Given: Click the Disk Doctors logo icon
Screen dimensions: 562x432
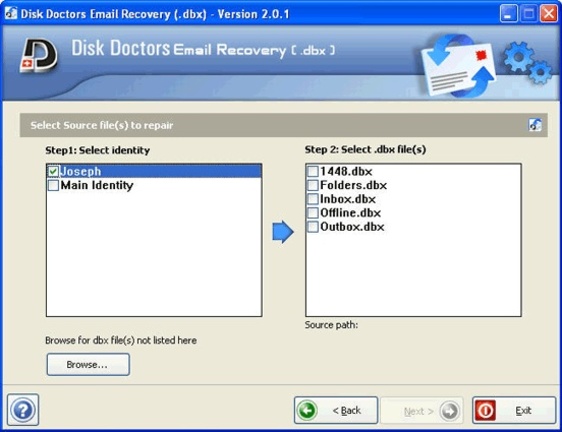Looking at the screenshot, I should click(x=38, y=56).
